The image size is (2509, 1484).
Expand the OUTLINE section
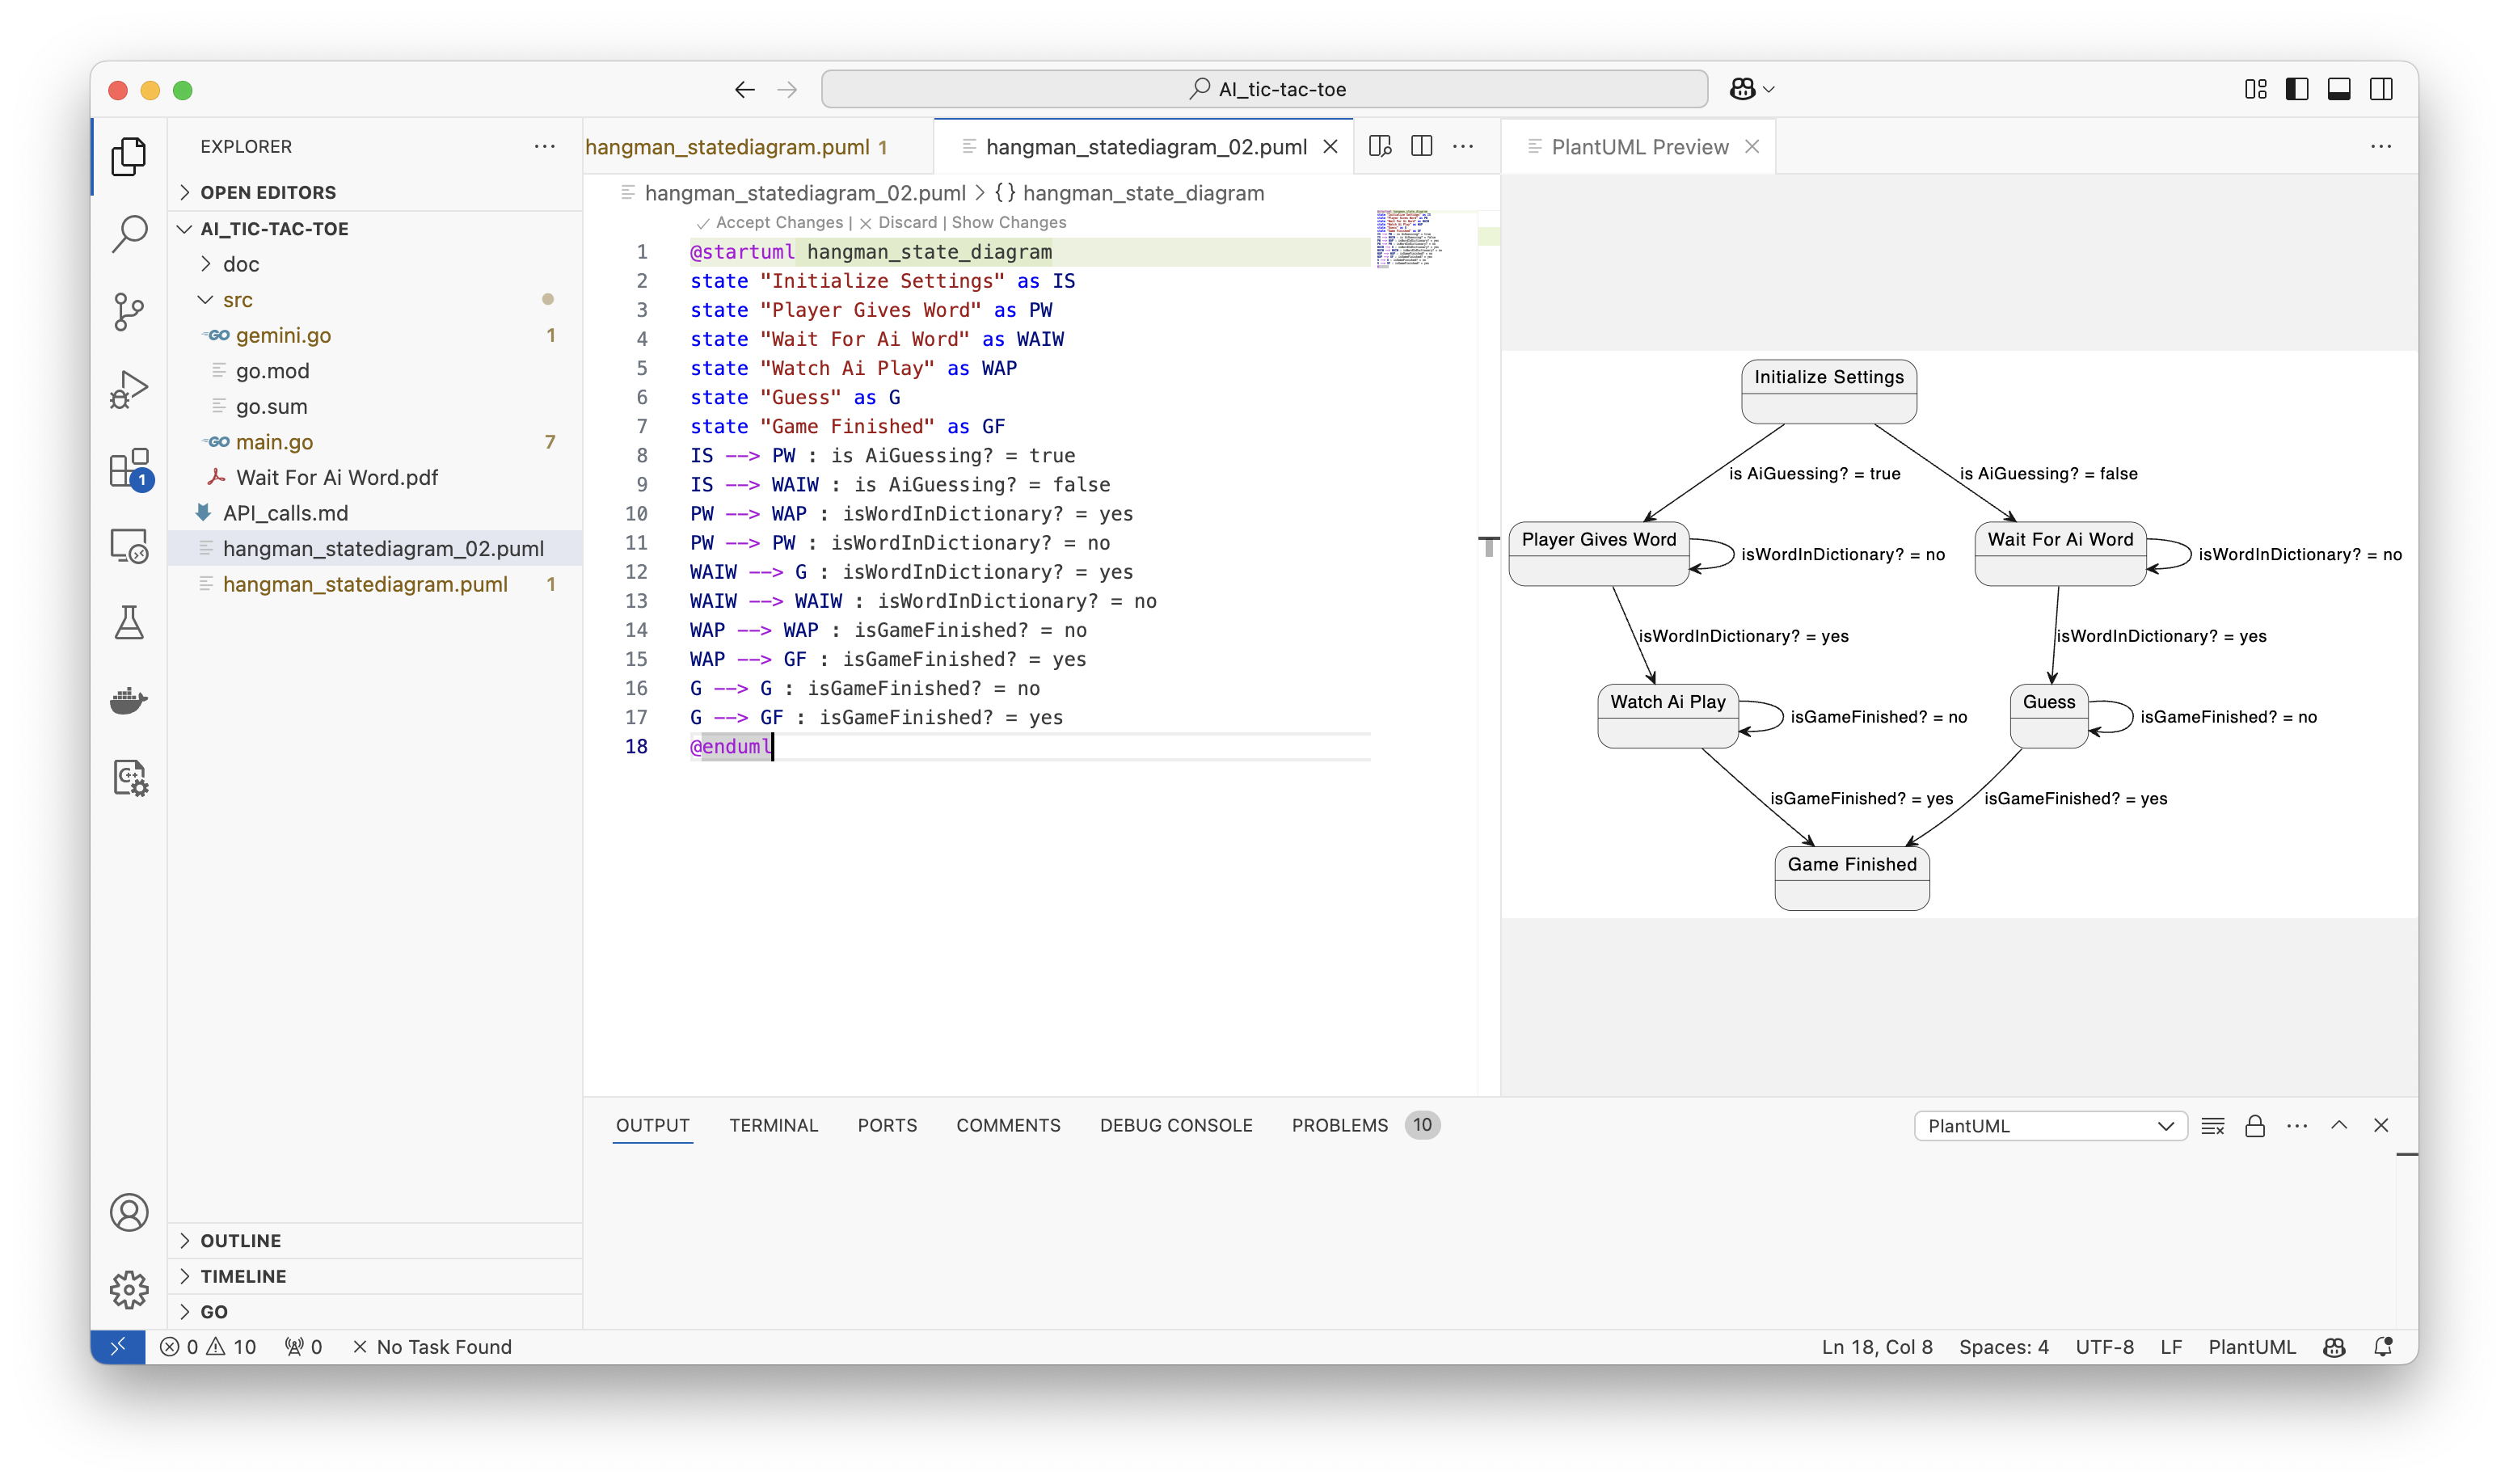click(x=240, y=1240)
